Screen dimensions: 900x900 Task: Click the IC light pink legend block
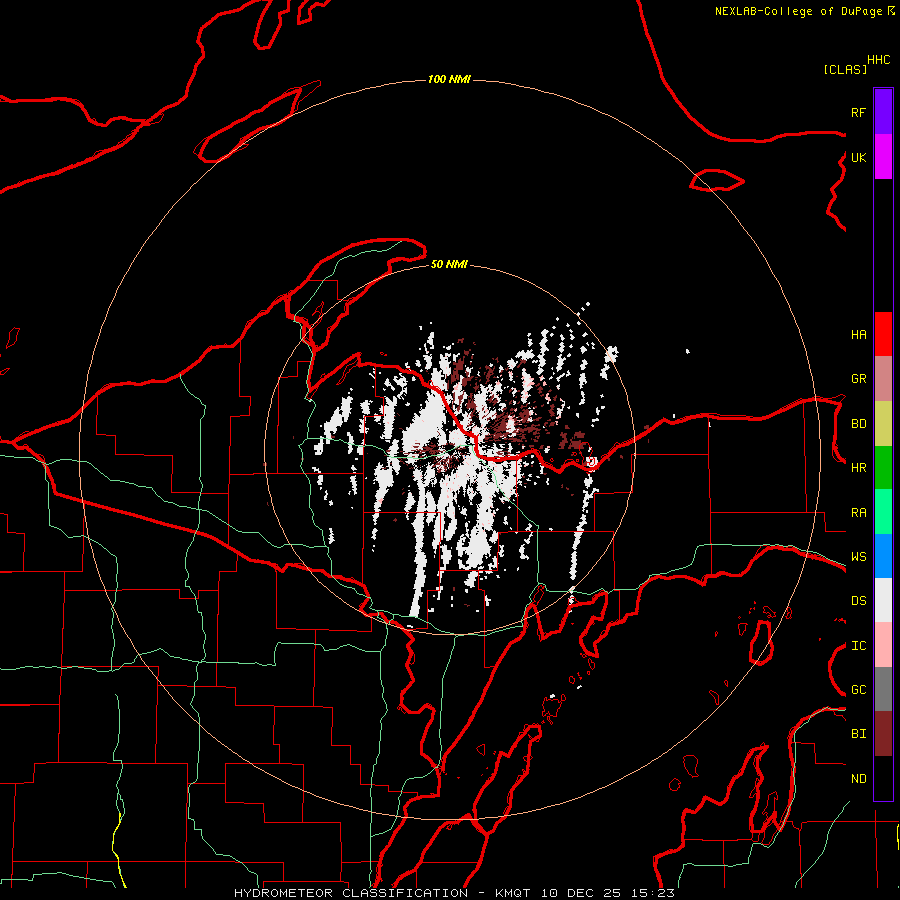tap(883, 645)
